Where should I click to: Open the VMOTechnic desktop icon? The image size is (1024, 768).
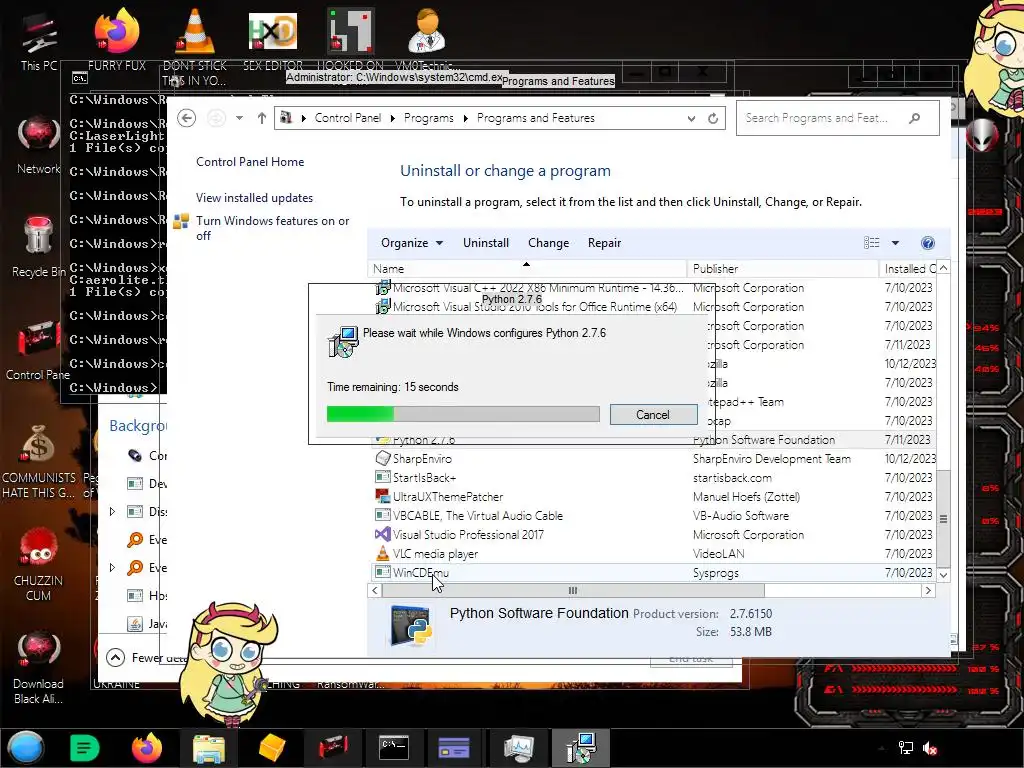click(x=427, y=41)
